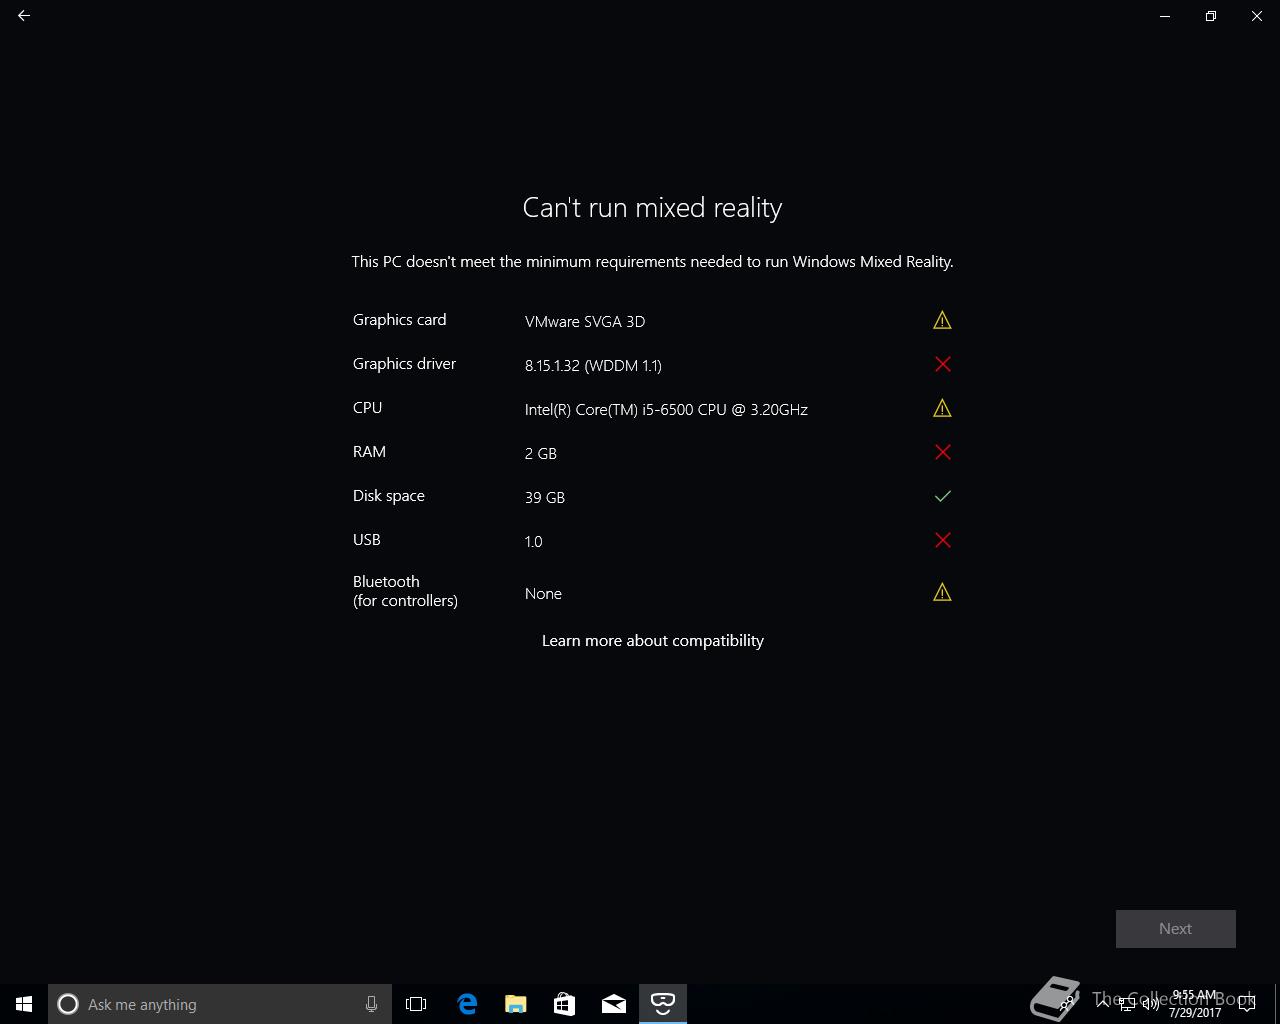Open the clock showing 9:55 AM
Image resolution: width=1280 pixels, height=1024 pixels.
[x=1195, y=1004]
